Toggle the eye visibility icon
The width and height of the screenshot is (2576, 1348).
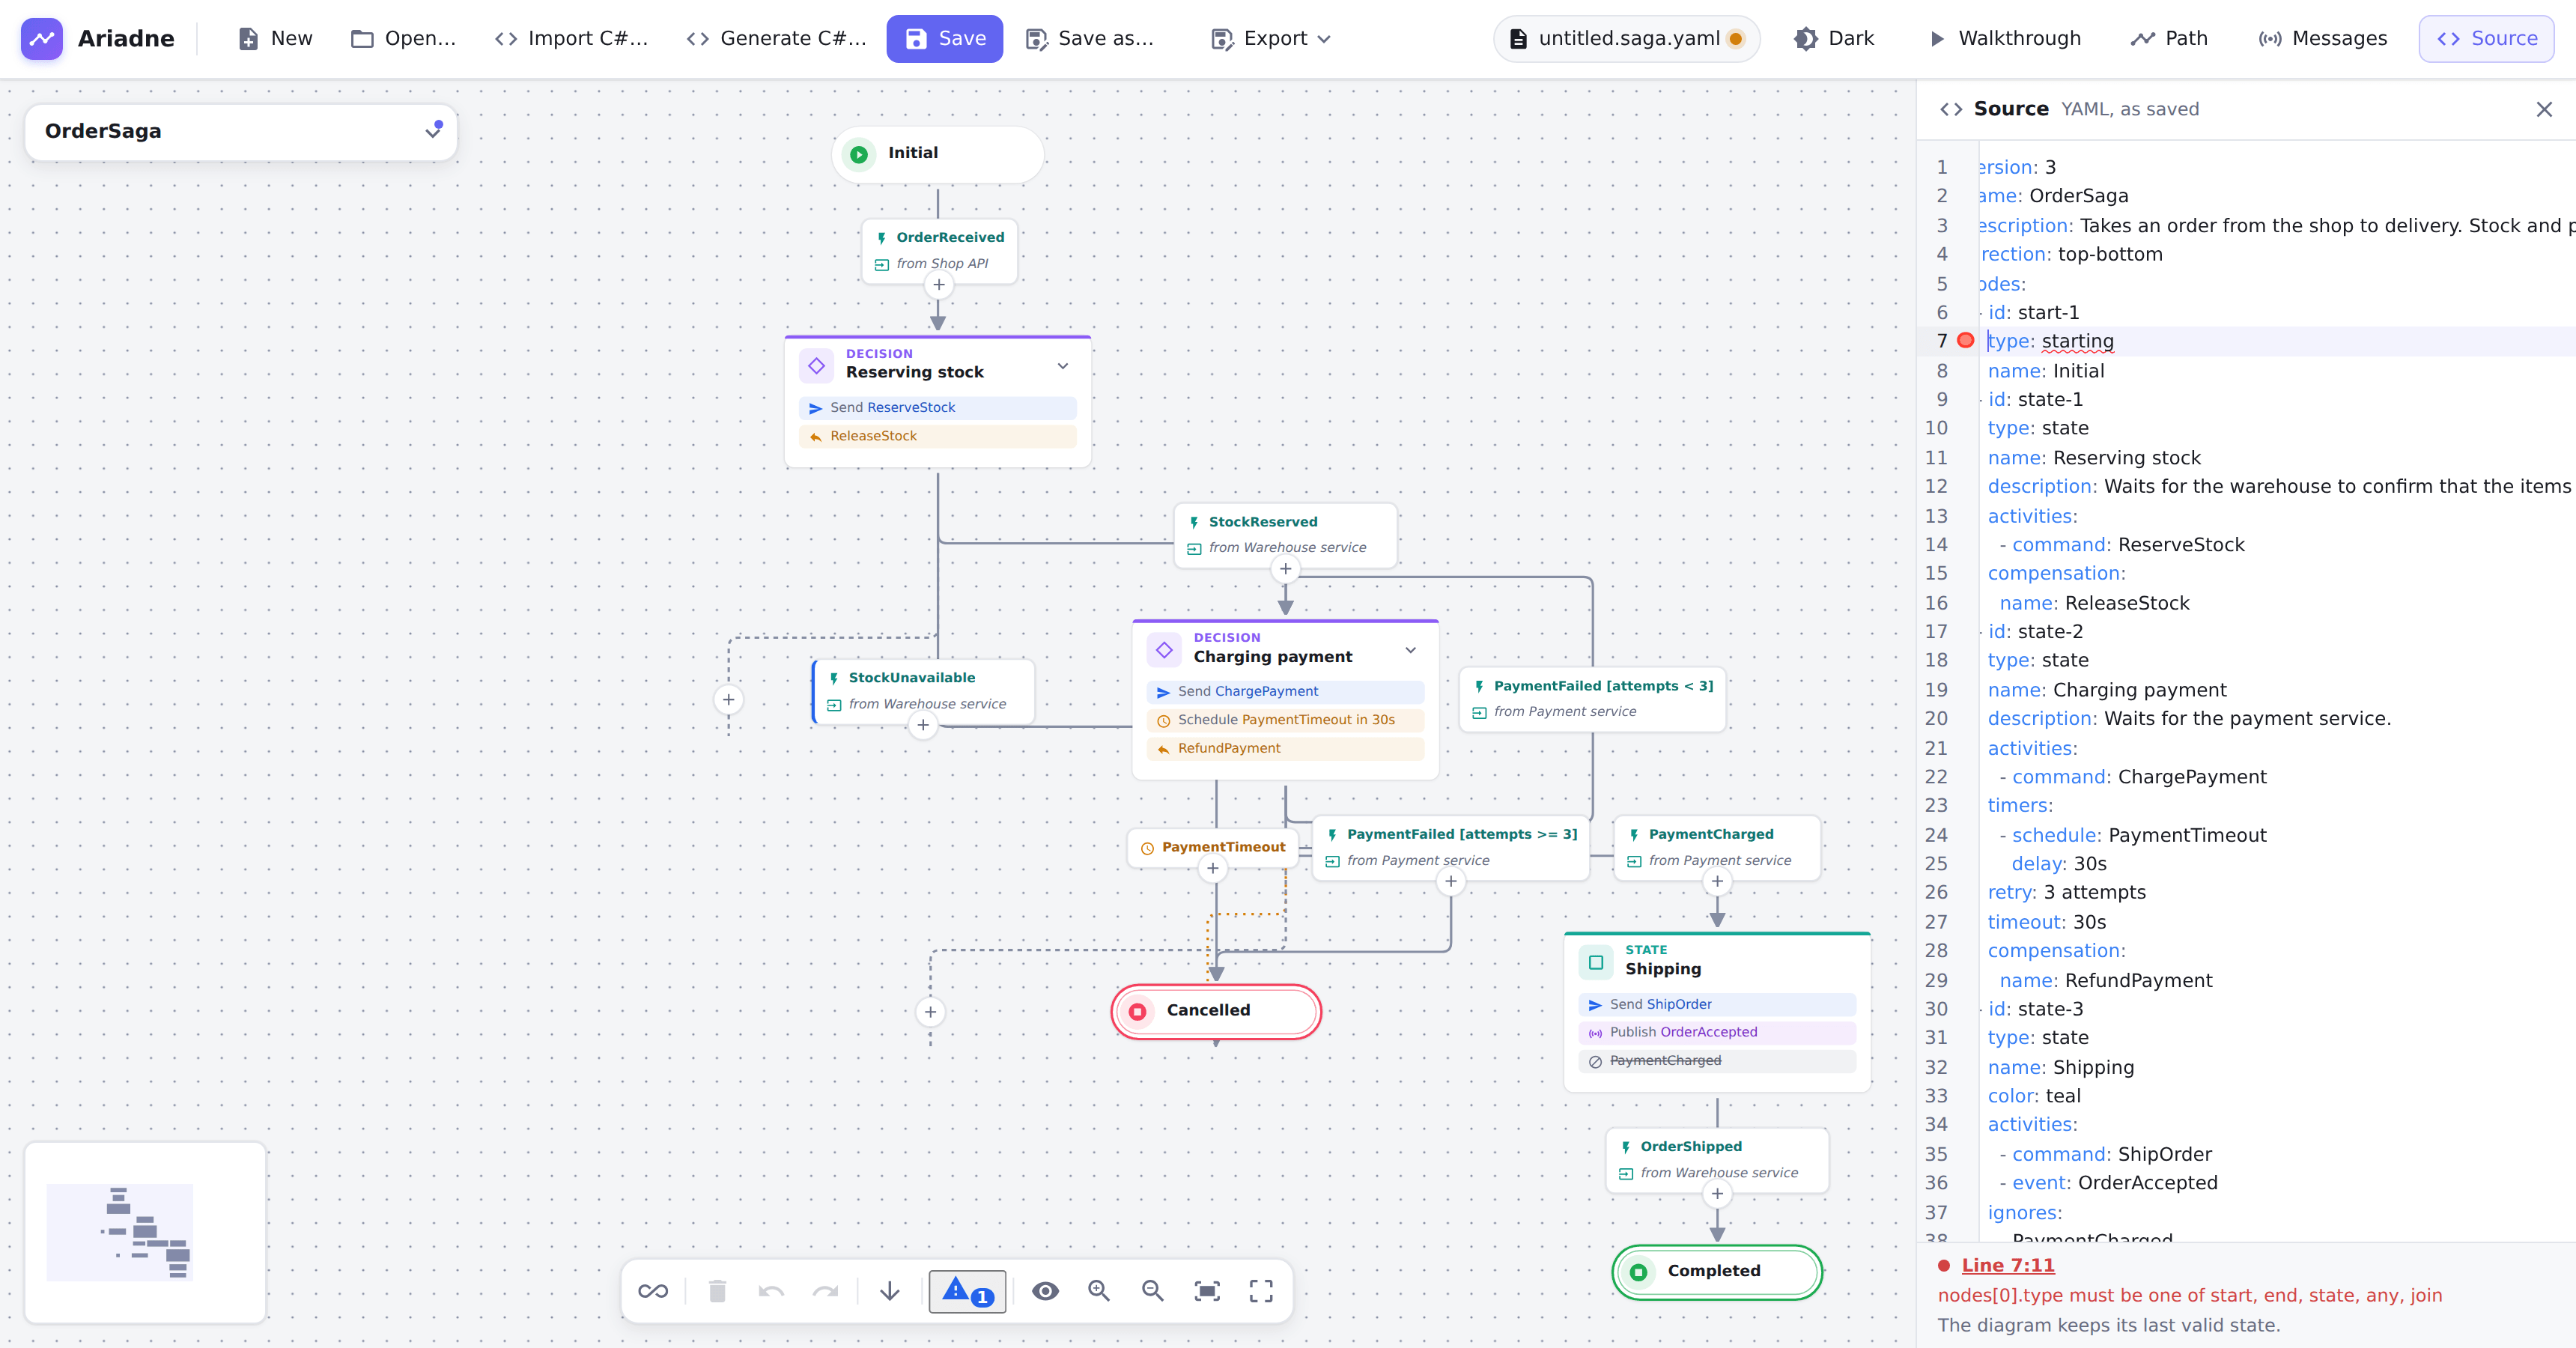[x=1045, y=1291]
